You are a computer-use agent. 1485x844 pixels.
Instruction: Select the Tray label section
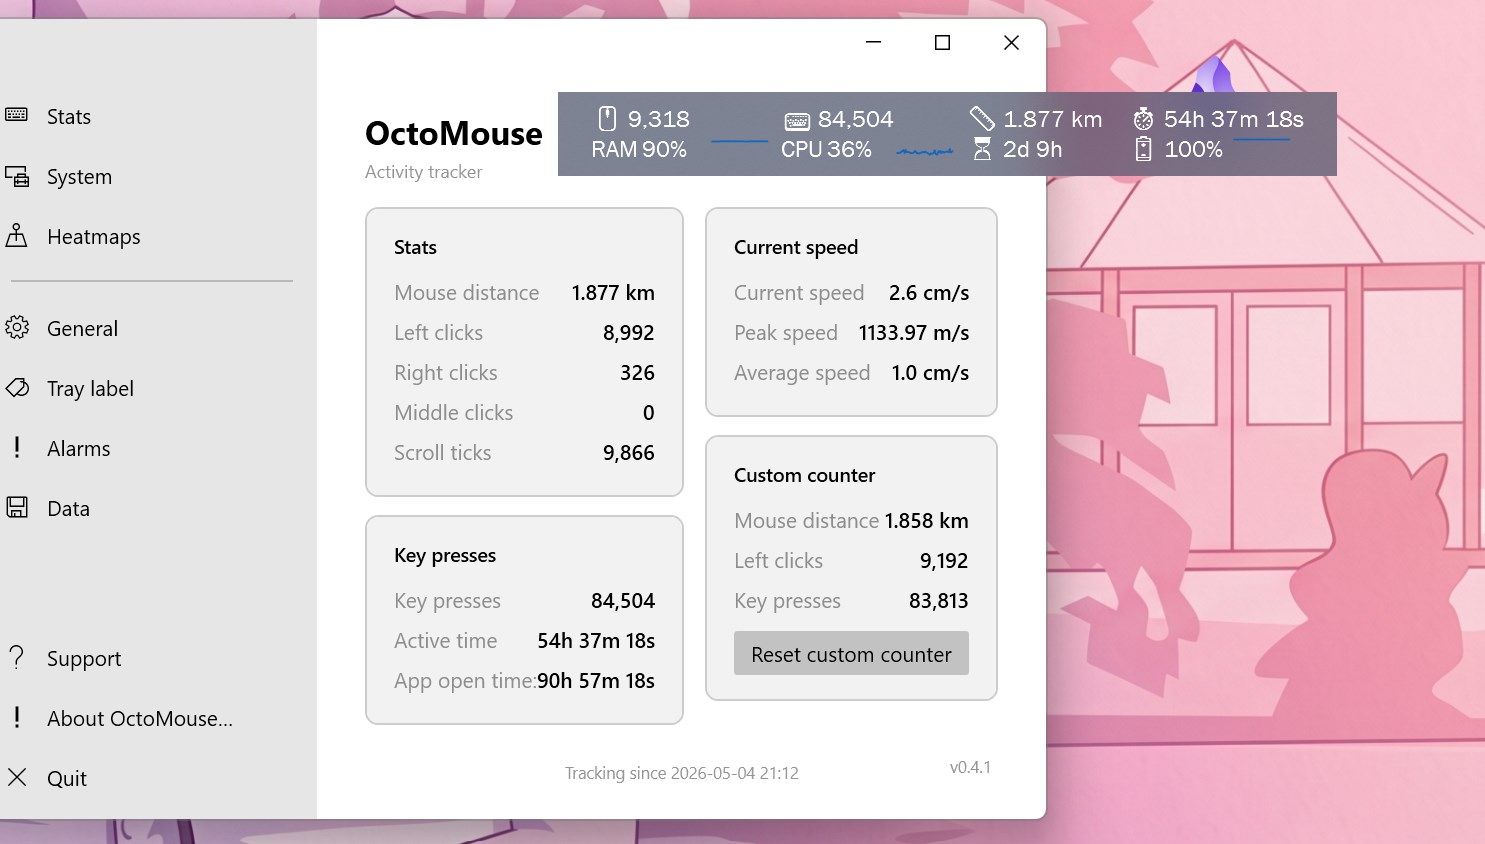coord(90,389)
